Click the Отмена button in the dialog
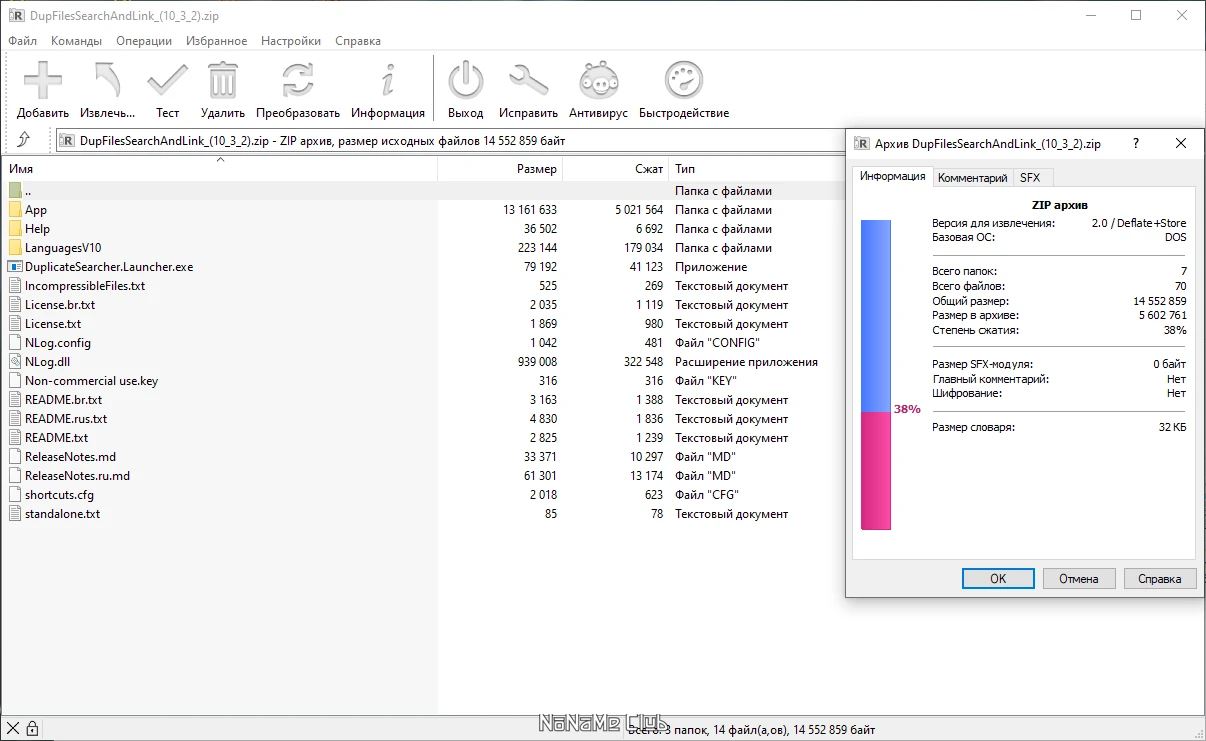Image resolution: width=1206 pixels, height=741 pixels. pyautogui.click(x=1079, y=578)
